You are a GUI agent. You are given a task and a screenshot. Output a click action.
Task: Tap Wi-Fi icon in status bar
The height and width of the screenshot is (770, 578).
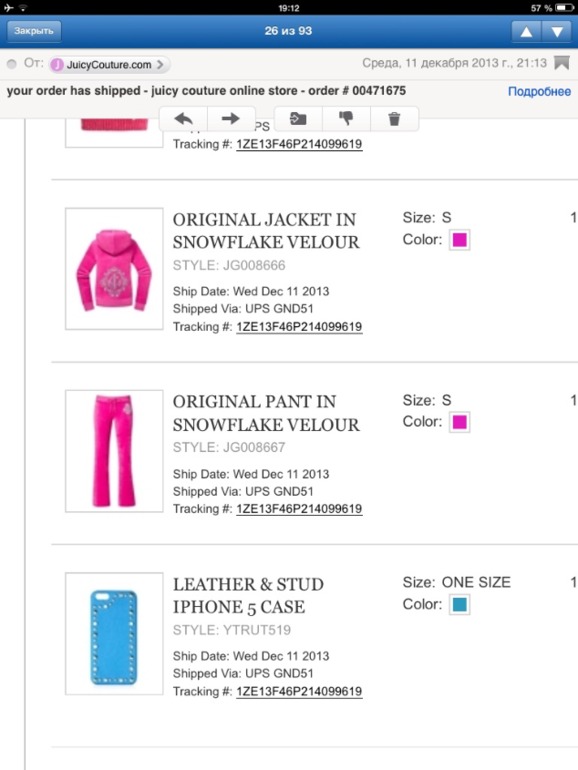pyautogui.click(x=23, y=7)
